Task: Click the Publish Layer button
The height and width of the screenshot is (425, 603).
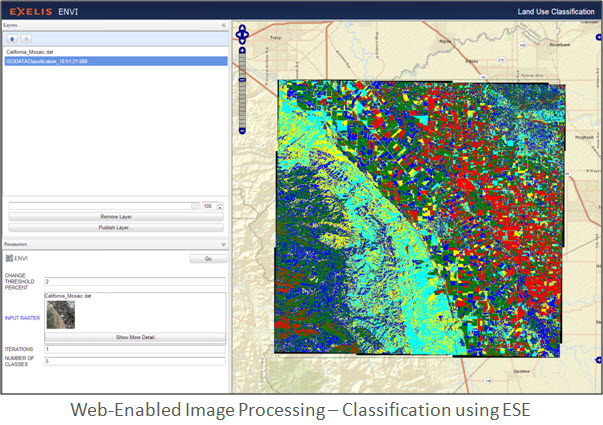Action: pos(115,227)
